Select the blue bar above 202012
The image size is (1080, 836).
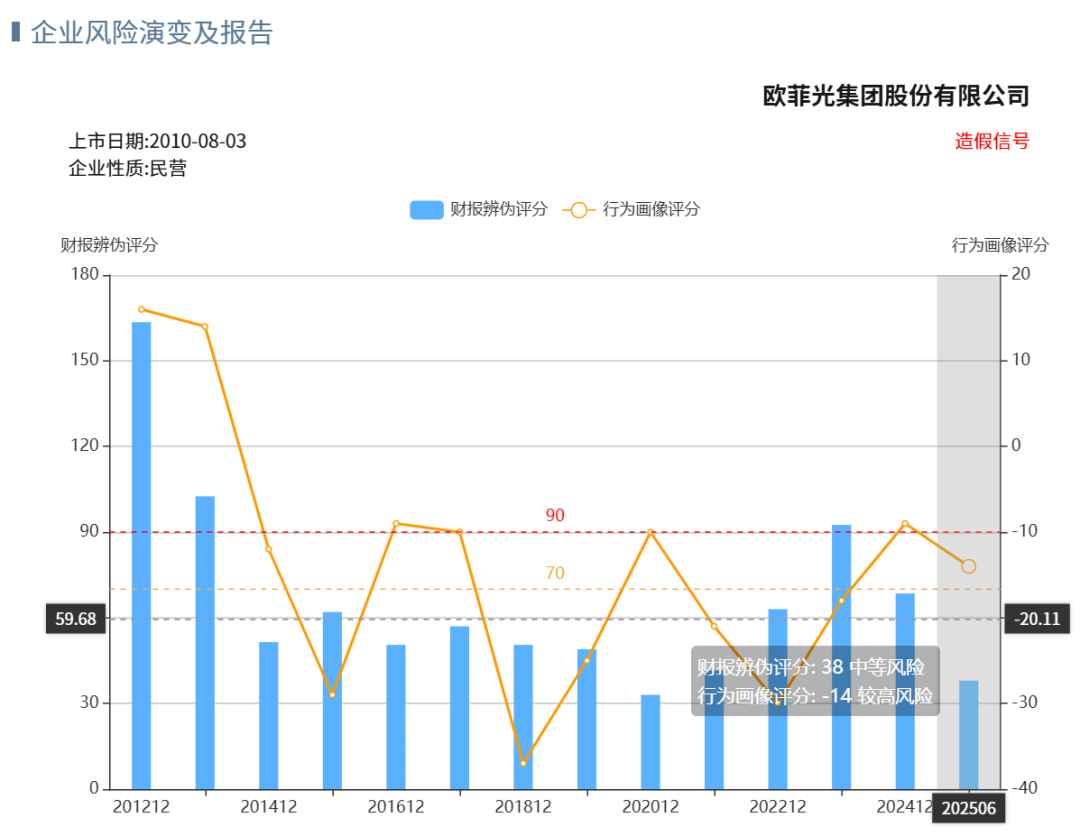[651, 742]
